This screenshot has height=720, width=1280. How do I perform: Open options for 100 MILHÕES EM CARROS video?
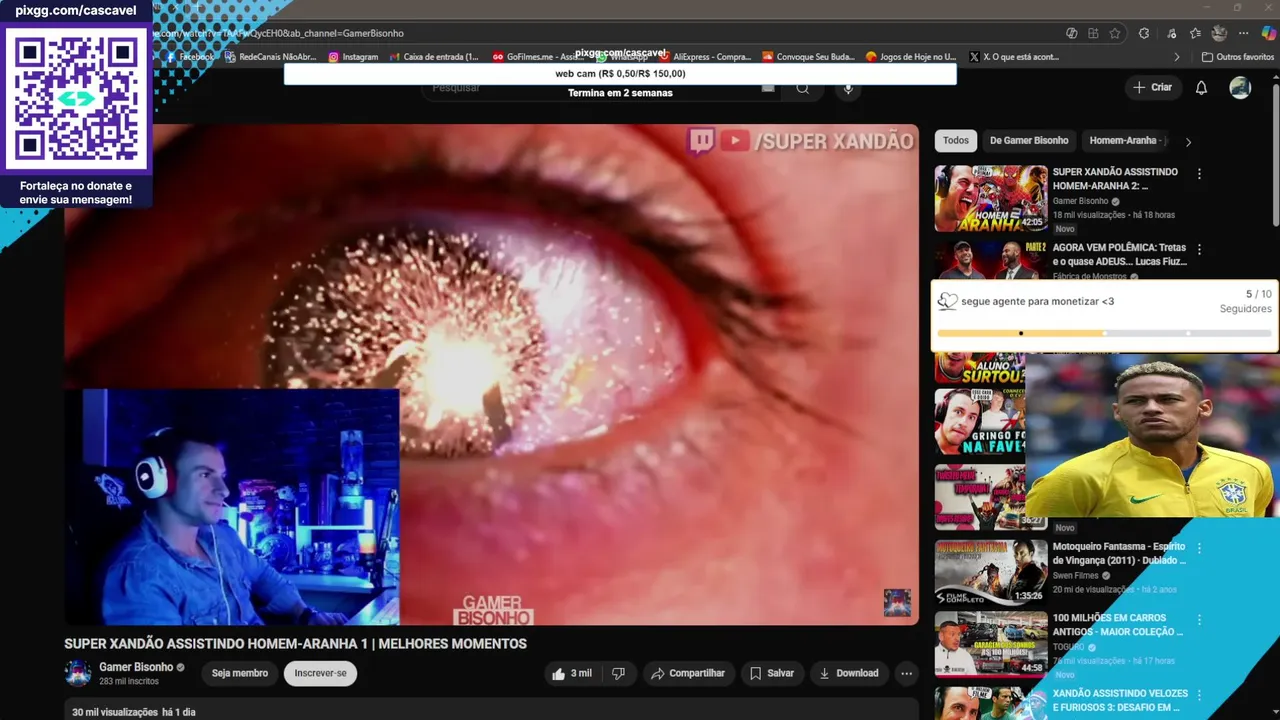(1199, 619)
